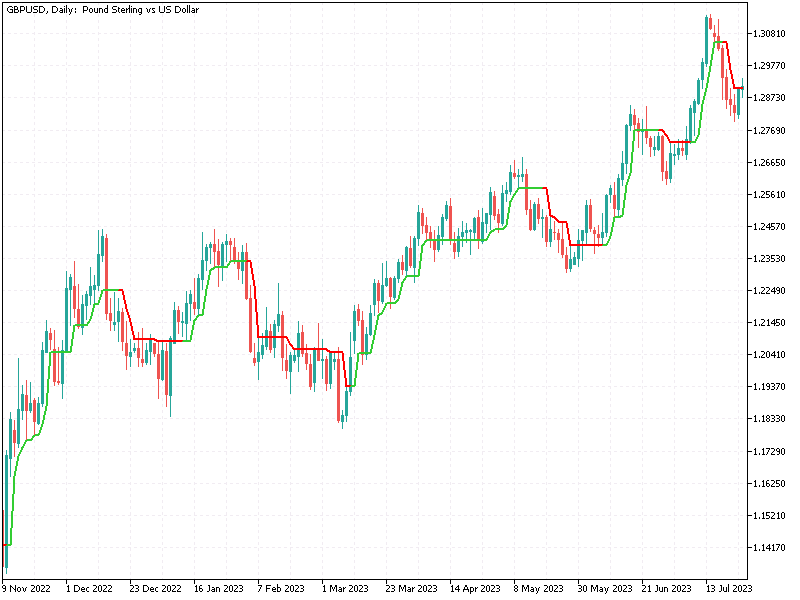Image resolution: width=800 pixels, height=600 pixels.
Task: Select the 1.25610 price label
Action: click(x=769, y=195)
